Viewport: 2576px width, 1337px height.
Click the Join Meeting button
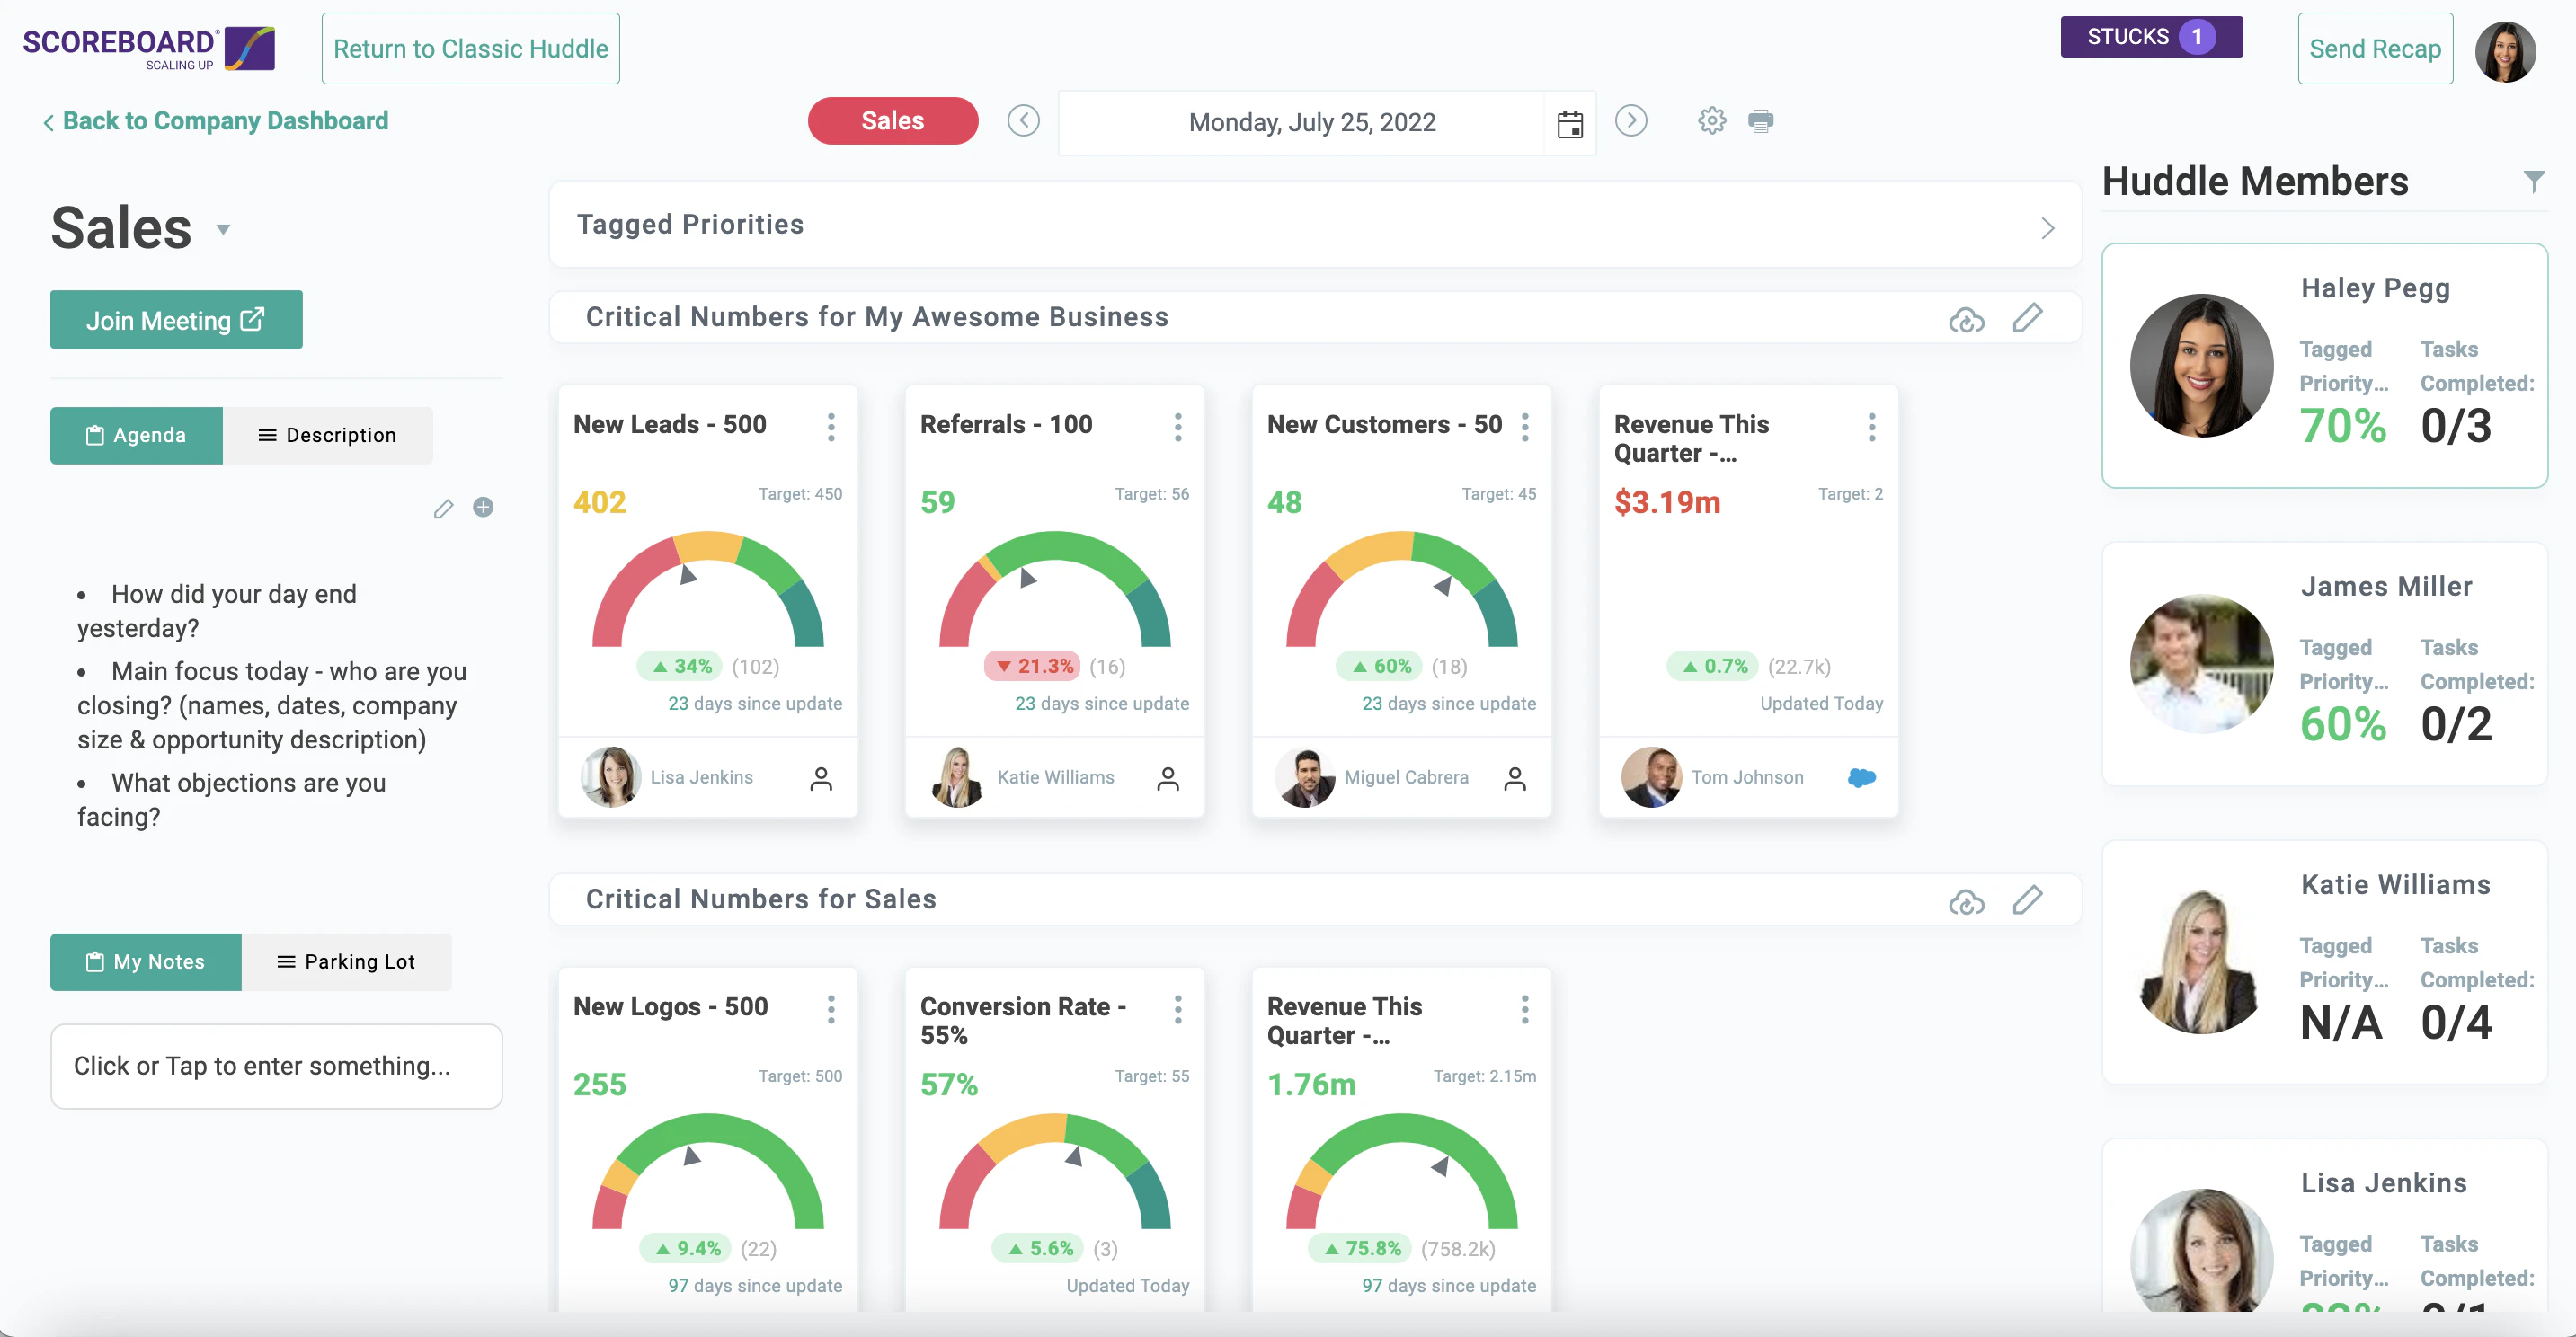pyautogui.click(x=175, y=319)
